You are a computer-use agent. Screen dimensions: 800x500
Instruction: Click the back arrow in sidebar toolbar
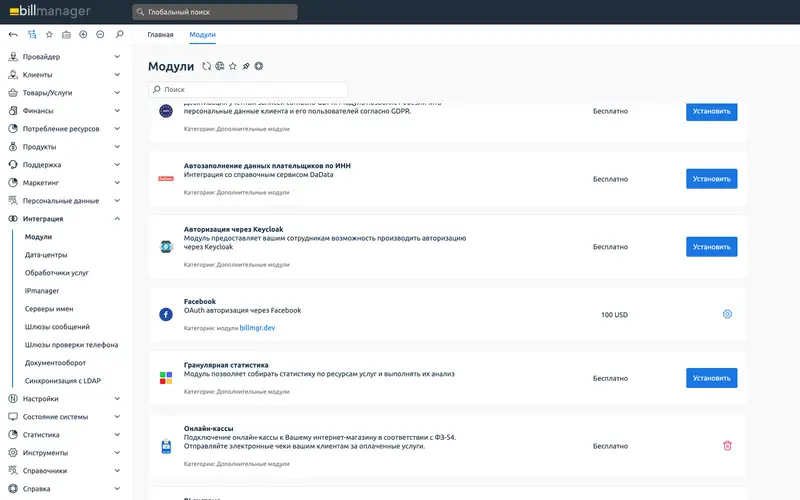pyautogui.click(x=13, y=35)
